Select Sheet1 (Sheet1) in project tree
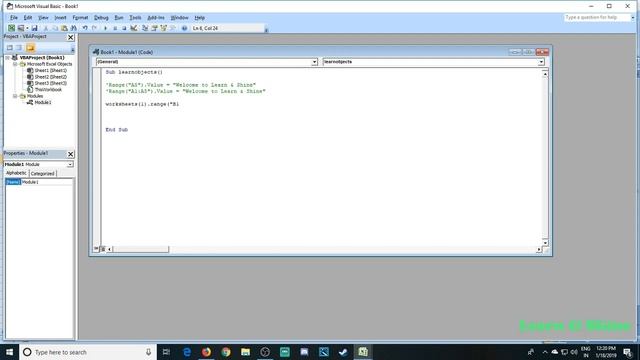Viewport: 640px width, 360px height. pos(51,70)
